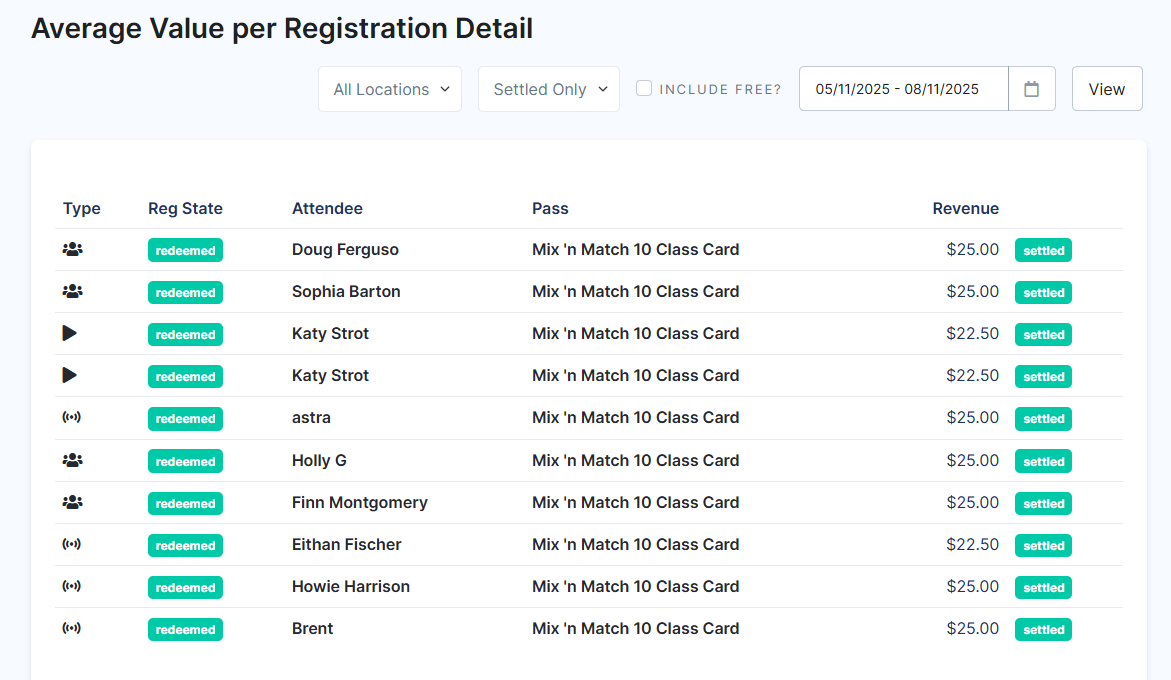Click the settled badge for Doug Ferguso
1171x680 pixels.
click(1043, 250)
